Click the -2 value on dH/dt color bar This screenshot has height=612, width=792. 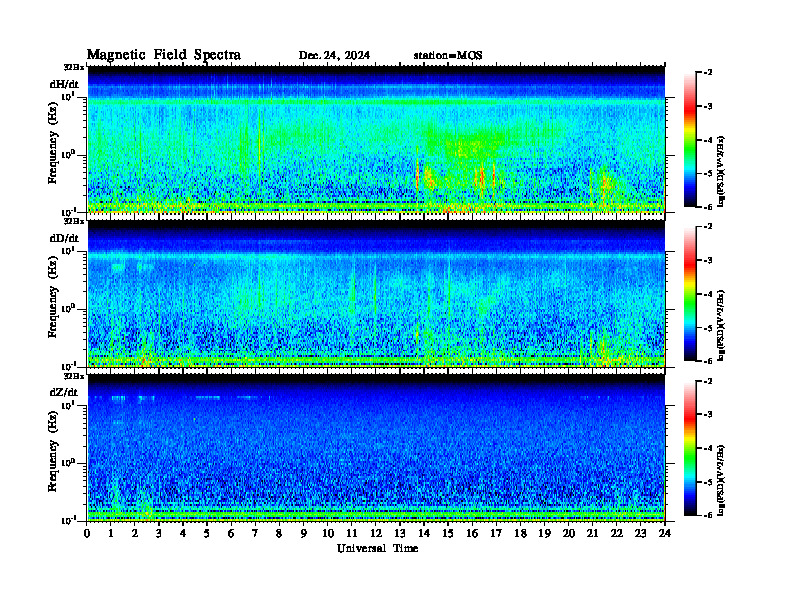(708, 73)
